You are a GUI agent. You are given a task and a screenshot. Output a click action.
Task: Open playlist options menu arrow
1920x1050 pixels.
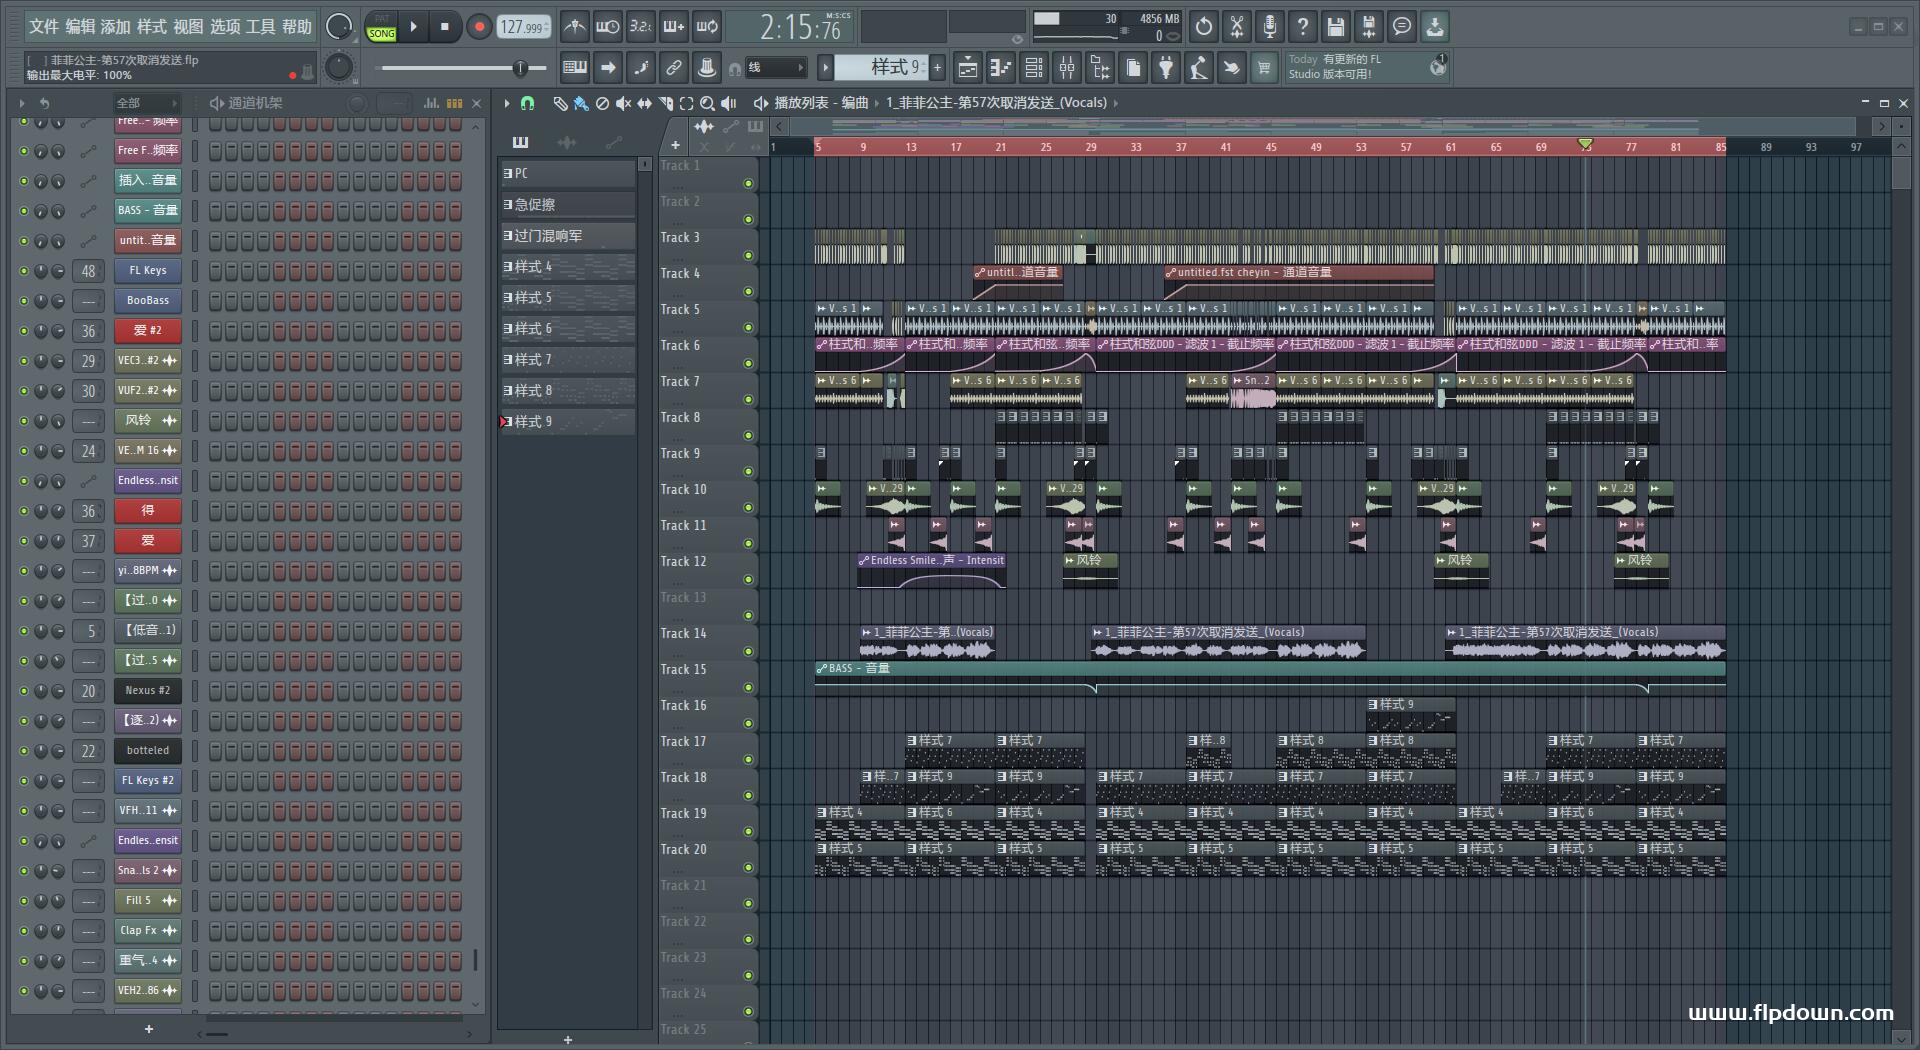[507, 103]
